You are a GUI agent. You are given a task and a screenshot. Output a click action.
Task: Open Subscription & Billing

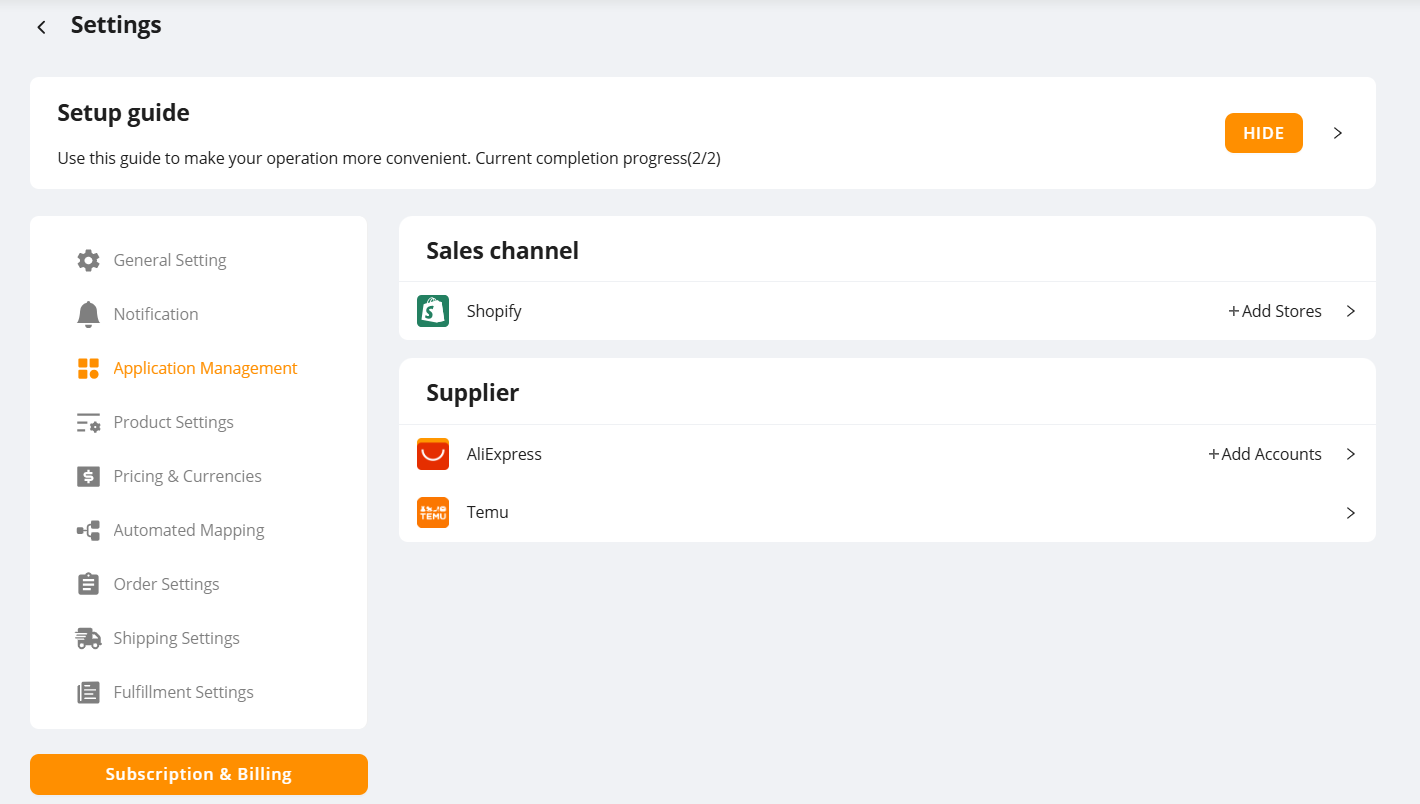coord(199,774)
